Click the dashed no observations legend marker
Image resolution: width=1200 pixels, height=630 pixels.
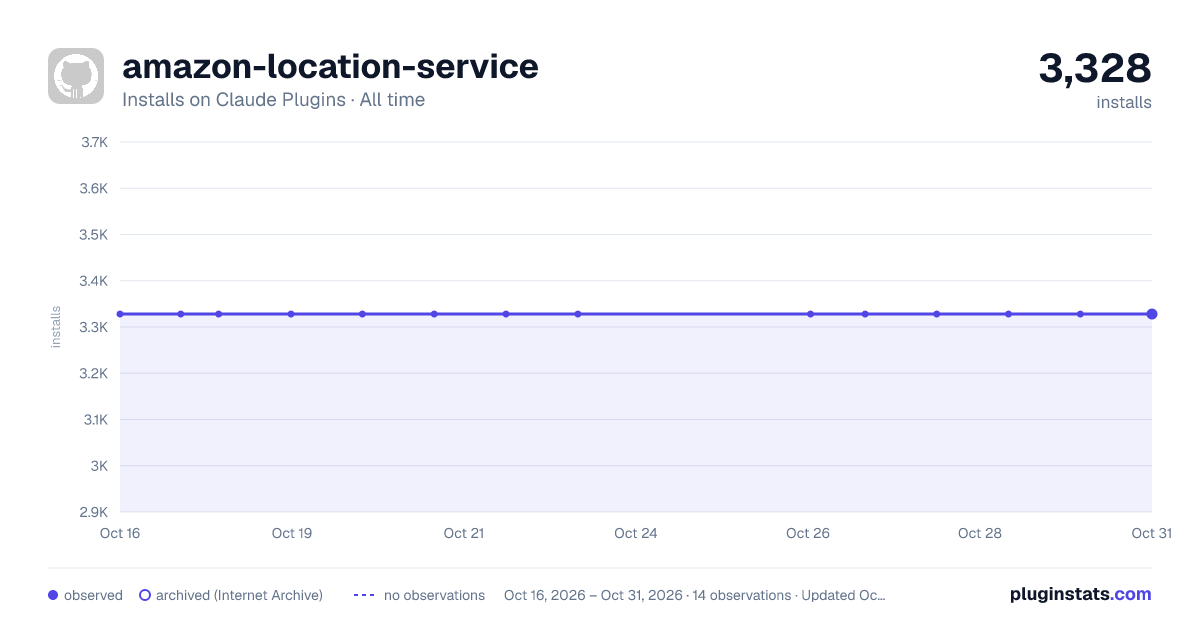pos(364,595)
